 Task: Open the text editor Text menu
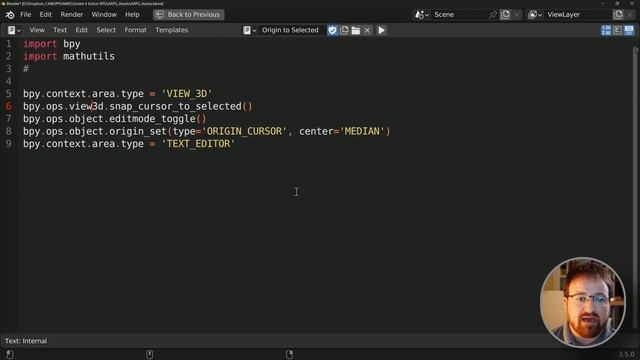[x=60, y=30]
